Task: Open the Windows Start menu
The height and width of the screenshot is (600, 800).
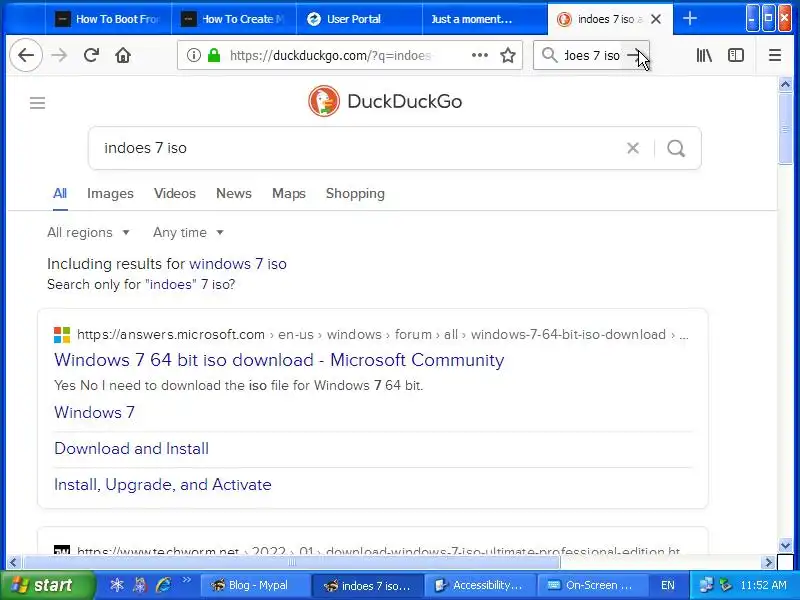Action: 47,585
